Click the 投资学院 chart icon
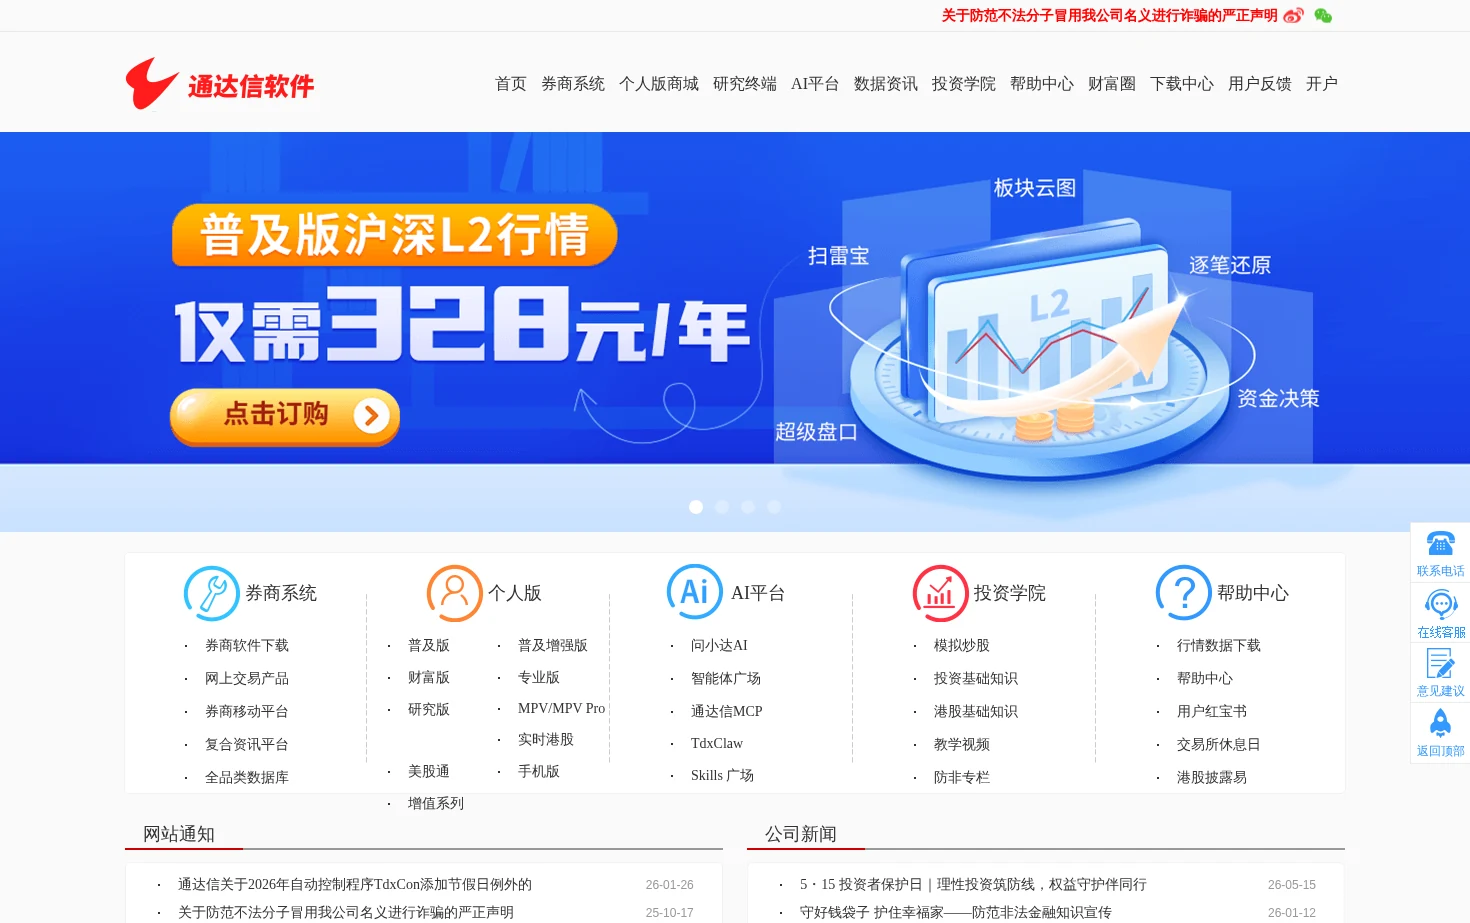1470x923 pixels. click(940, 593)
